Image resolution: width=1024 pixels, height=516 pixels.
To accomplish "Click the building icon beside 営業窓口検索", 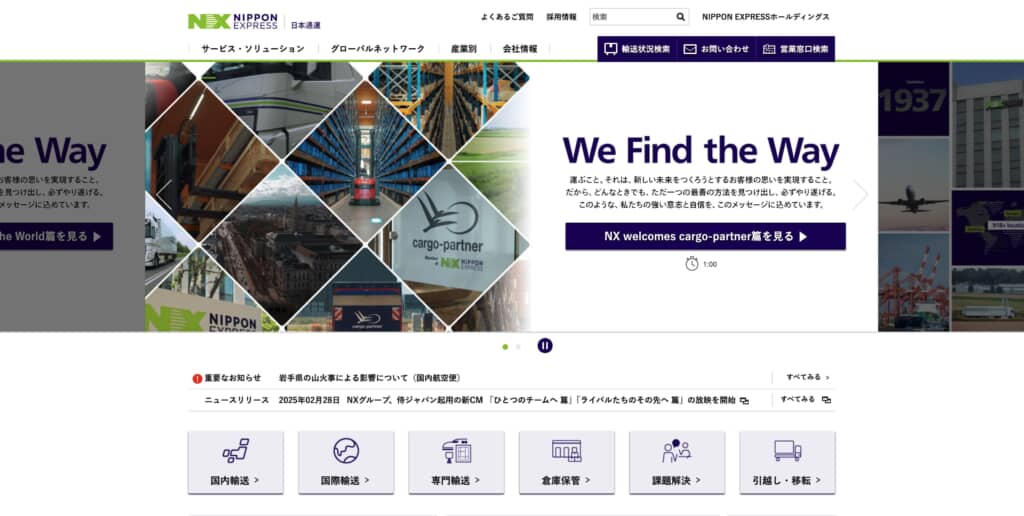I will [x=769, y=49].
